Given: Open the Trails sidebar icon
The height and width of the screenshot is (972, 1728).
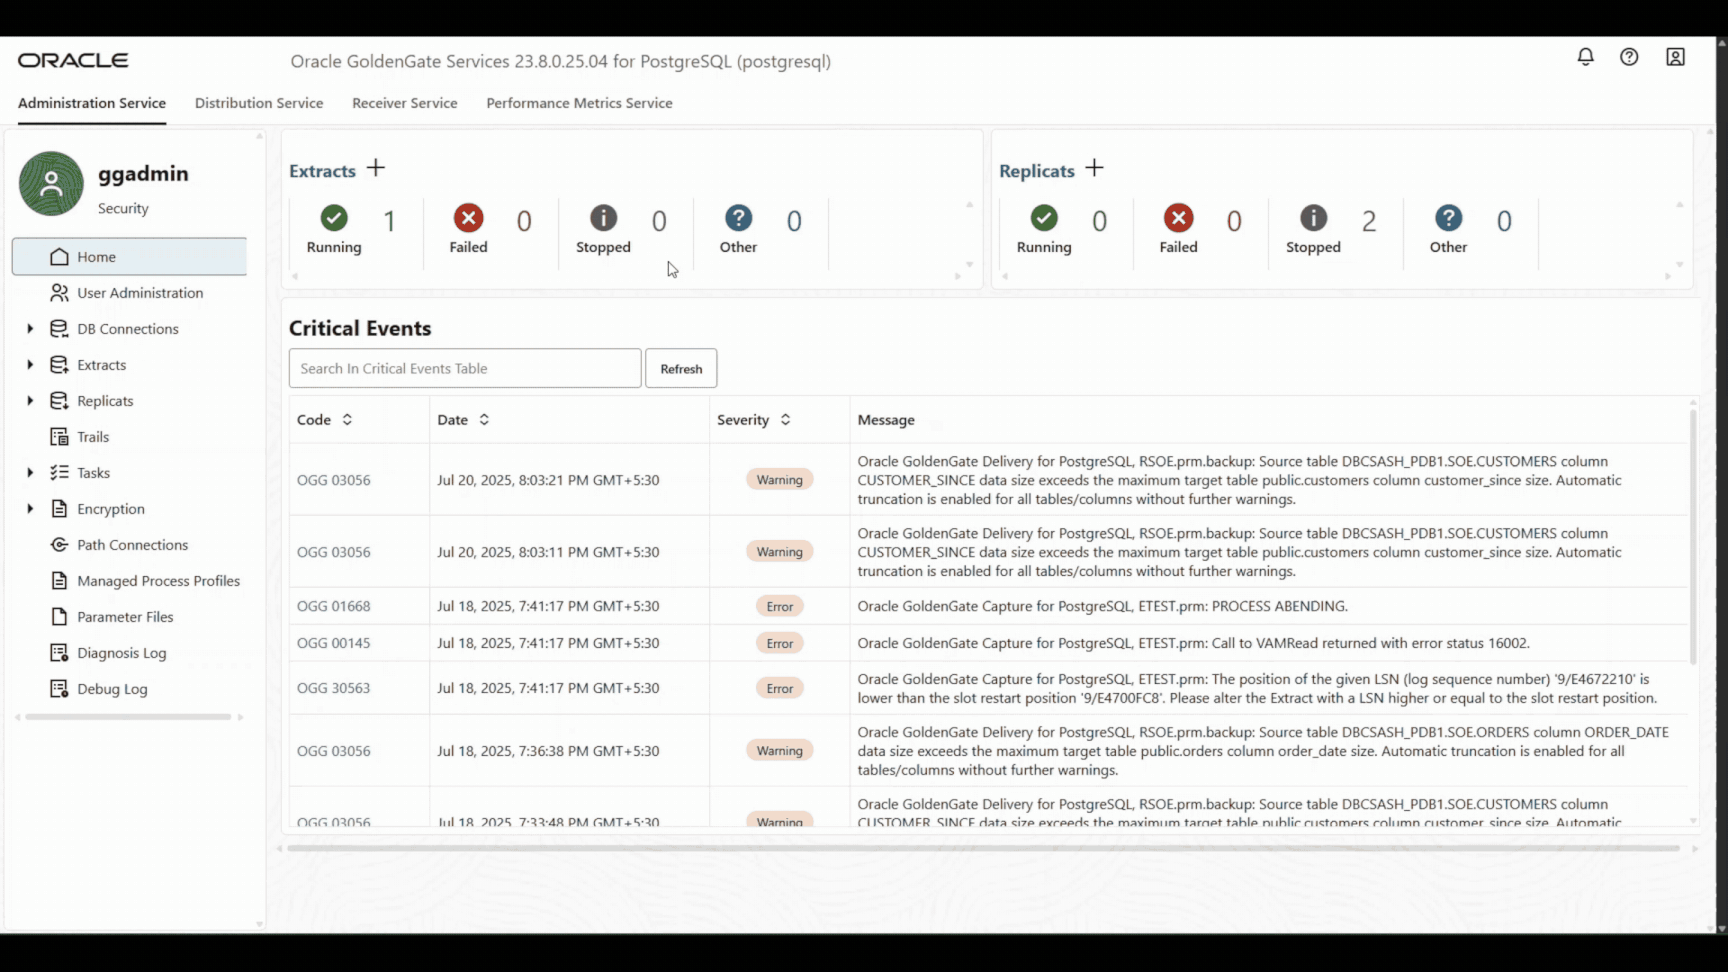Looking at the screenshot, I should (59, 436).
